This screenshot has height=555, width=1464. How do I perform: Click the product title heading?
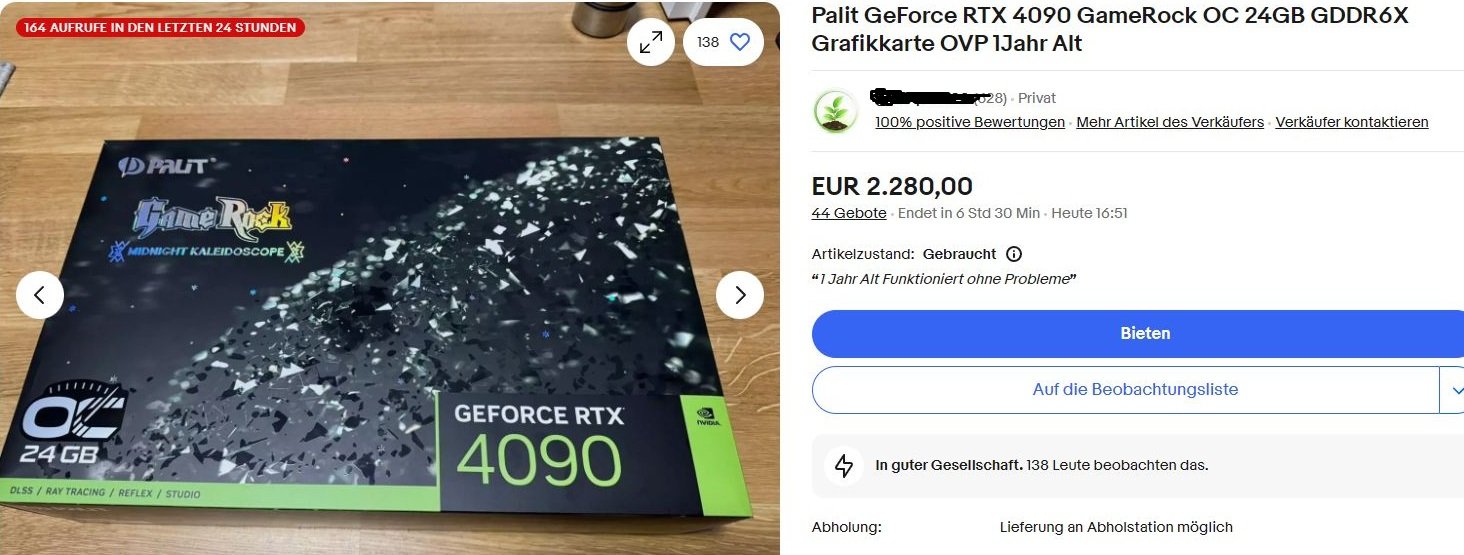tap(1110, 30)
